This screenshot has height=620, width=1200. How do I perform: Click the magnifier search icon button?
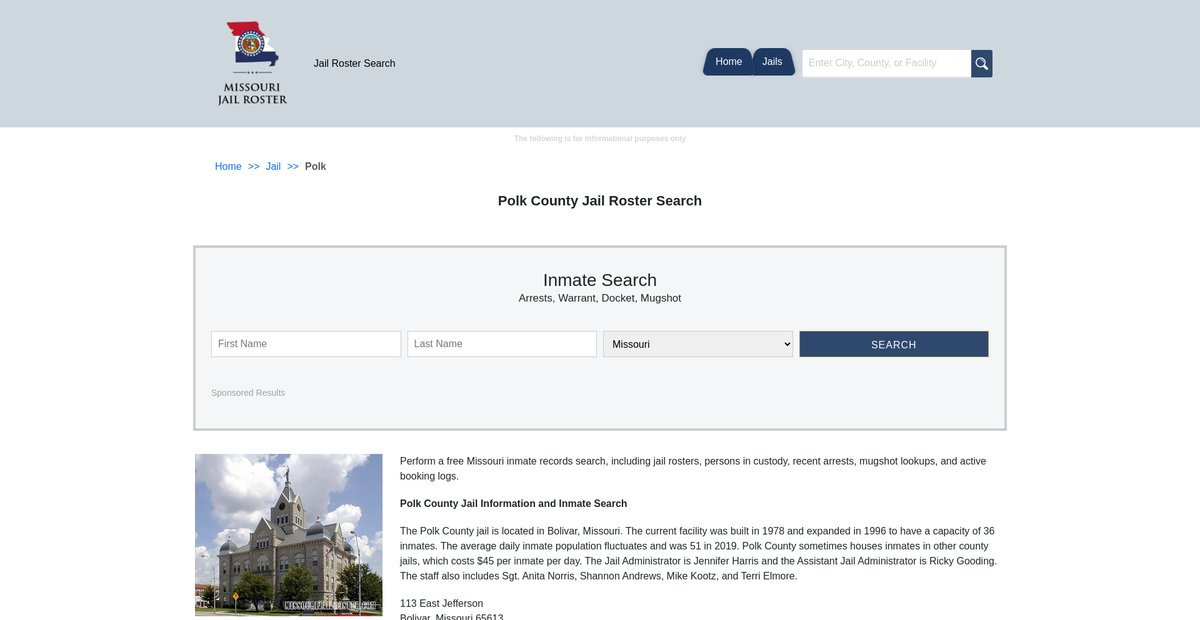pyautogui.click(x=982, y=63)
